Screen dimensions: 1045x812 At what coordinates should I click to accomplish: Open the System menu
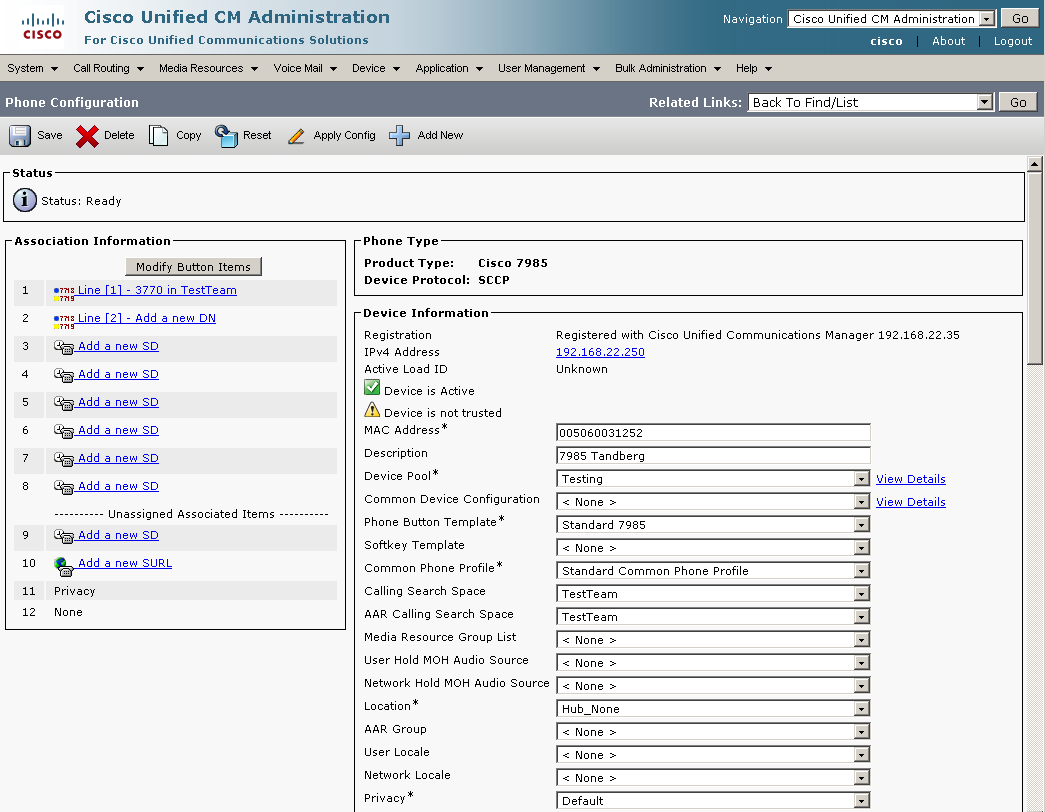(x=32, y=68)
